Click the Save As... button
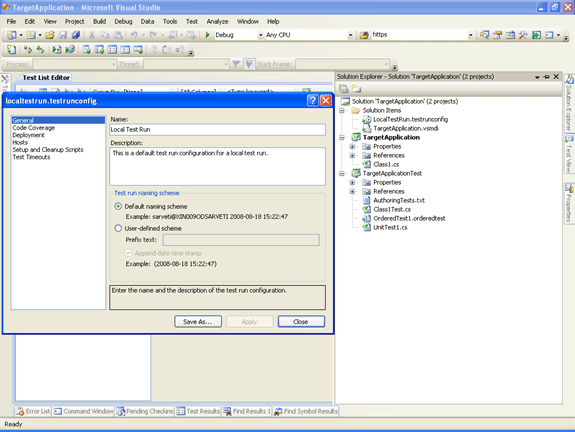This screenshot has width=575, height=432. pyautogui.click(x=198, y=322)
